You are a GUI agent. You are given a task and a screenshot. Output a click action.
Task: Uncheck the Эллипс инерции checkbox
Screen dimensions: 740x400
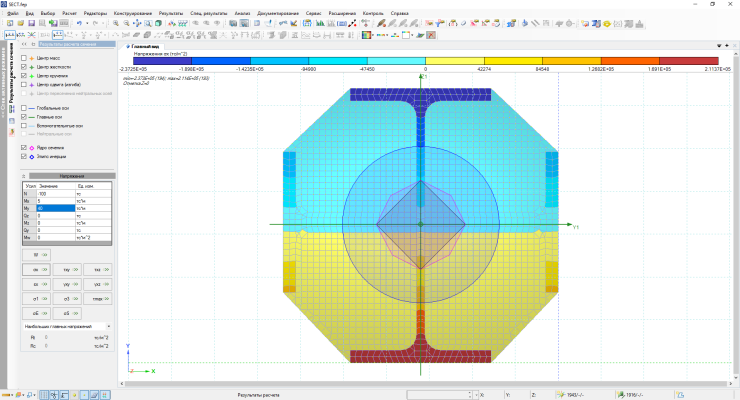point(24,157)
